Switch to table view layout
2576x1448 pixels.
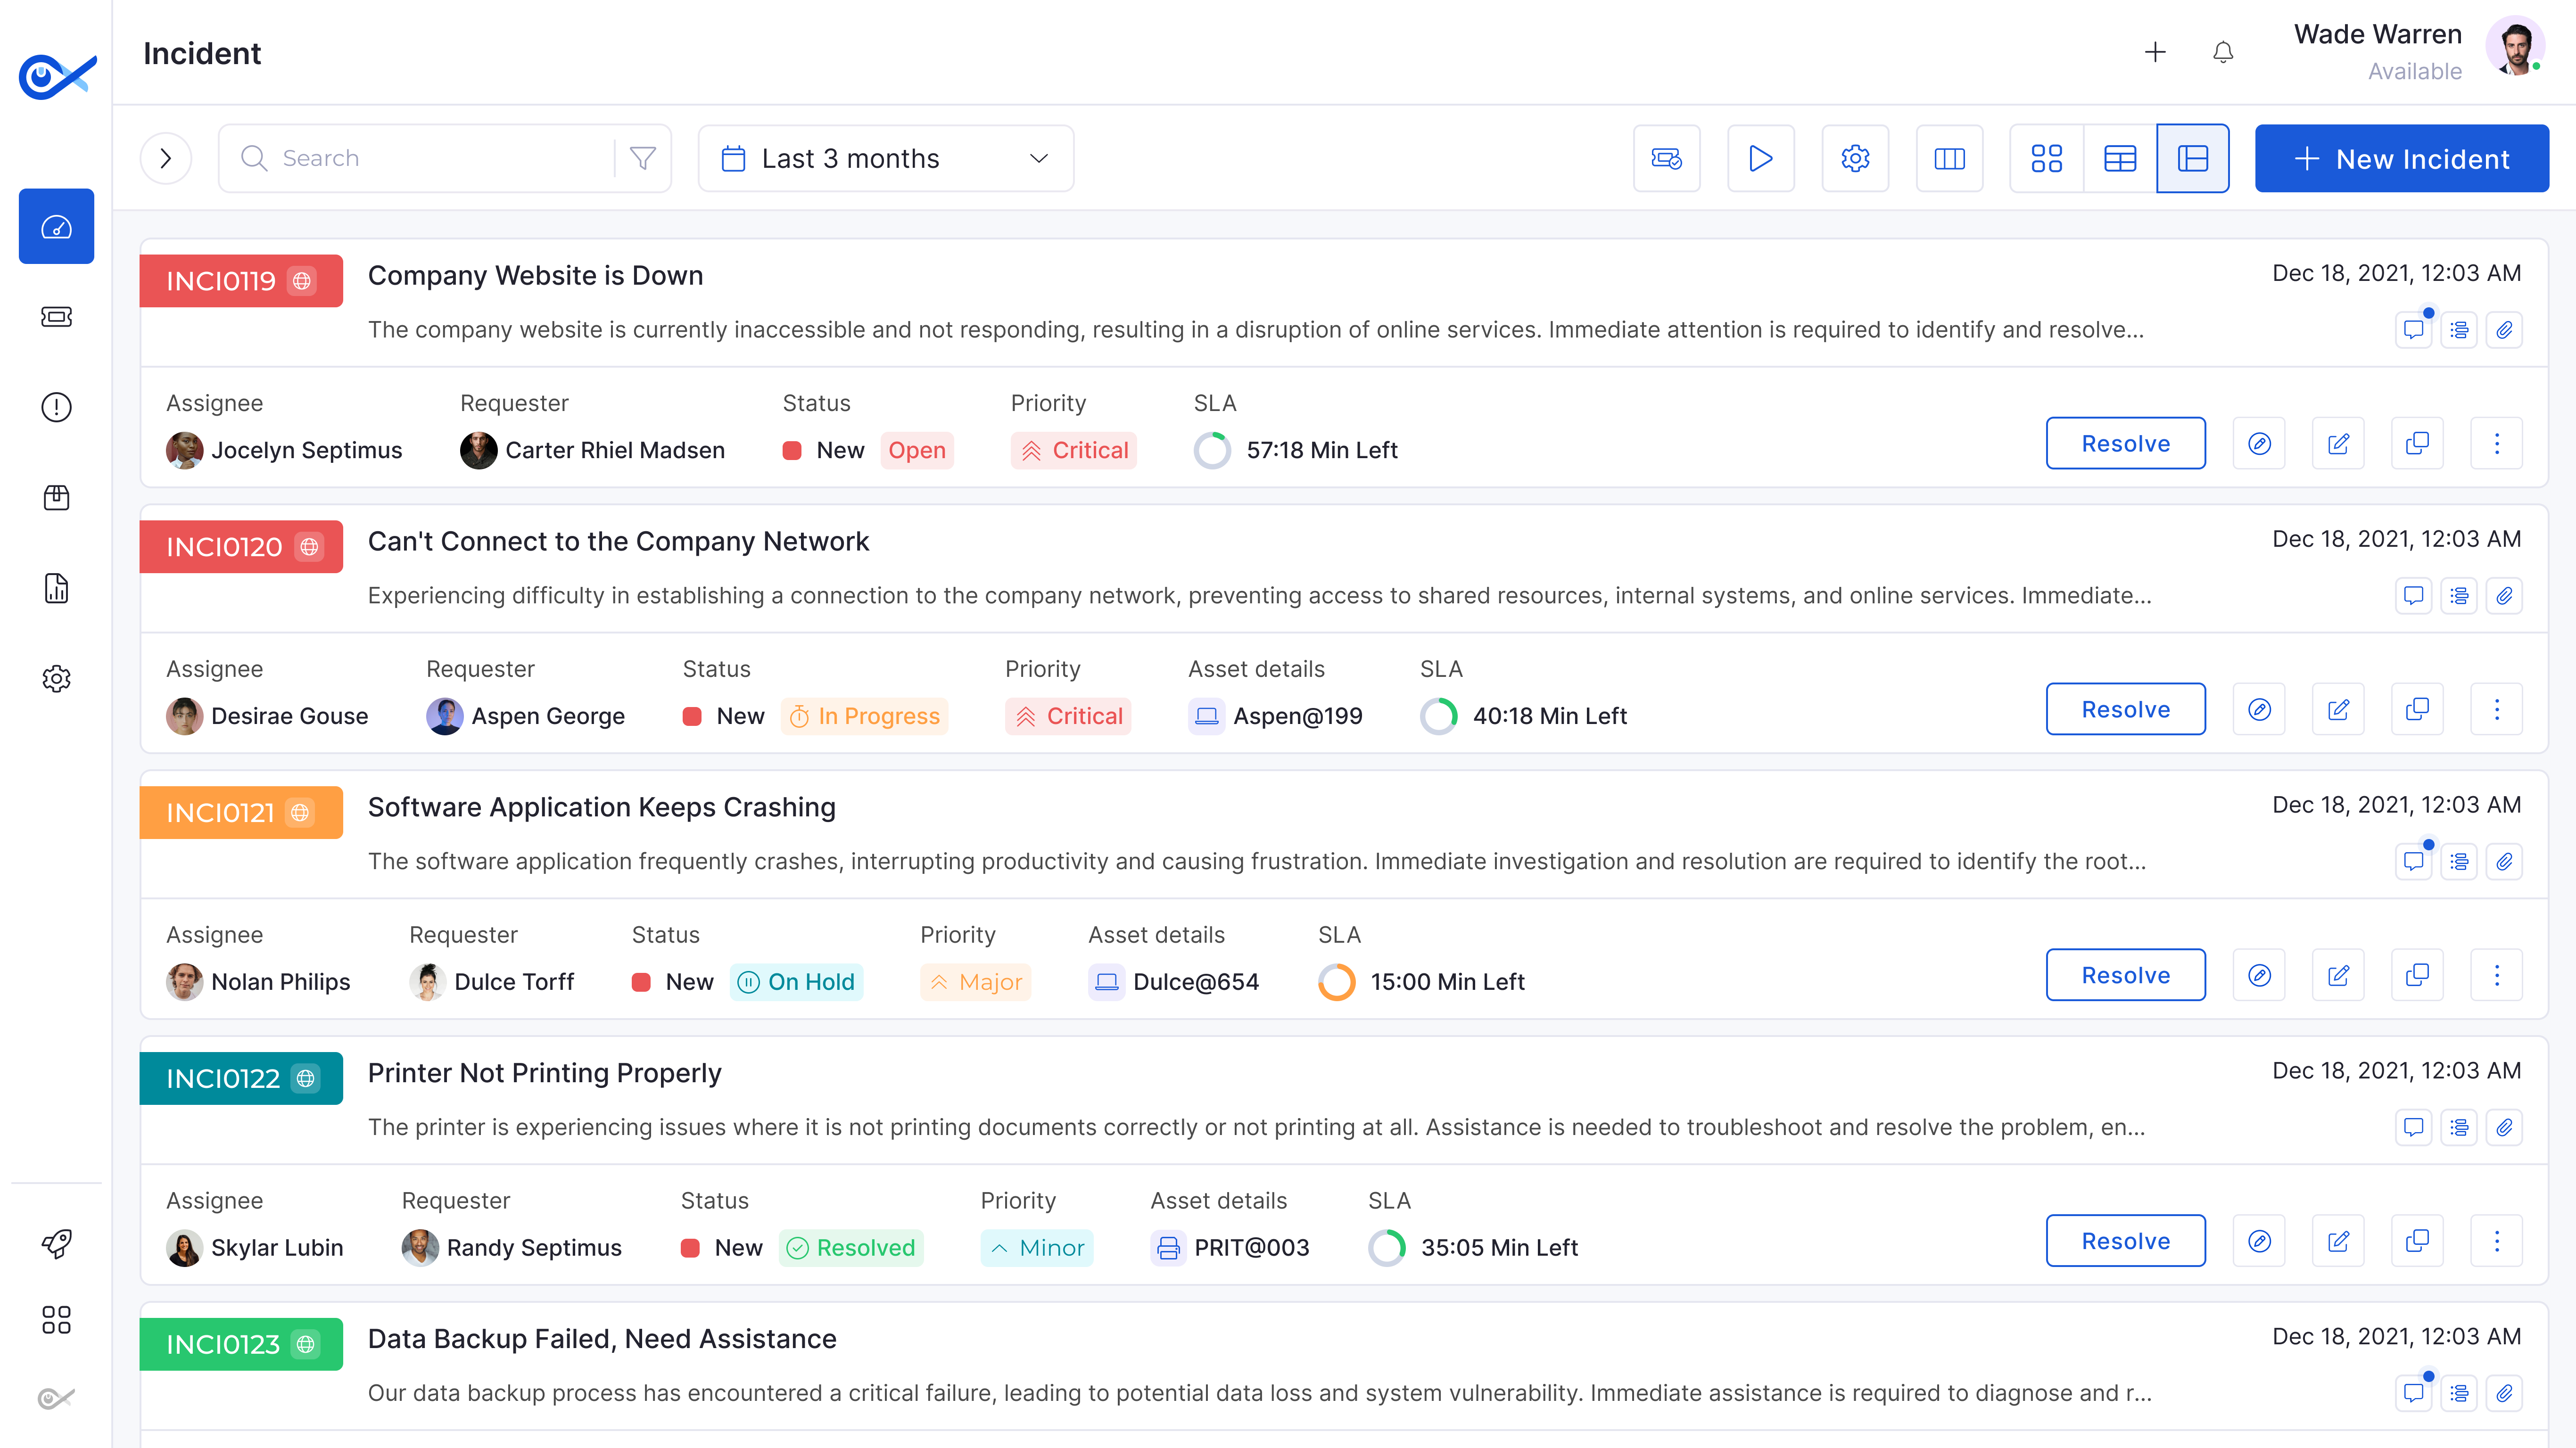(x=2120, y=158)
